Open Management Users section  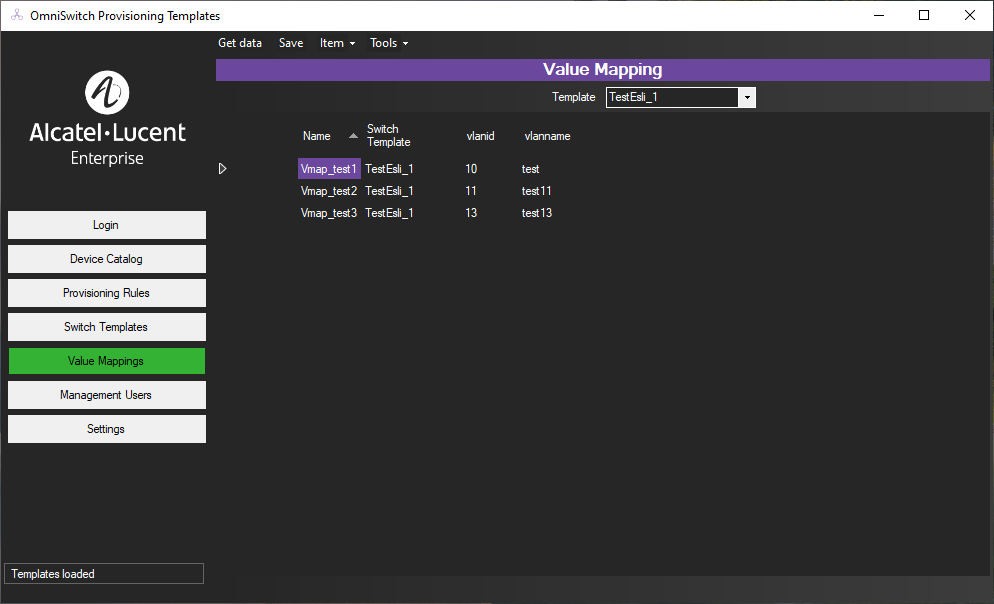[x=106, y=395]
